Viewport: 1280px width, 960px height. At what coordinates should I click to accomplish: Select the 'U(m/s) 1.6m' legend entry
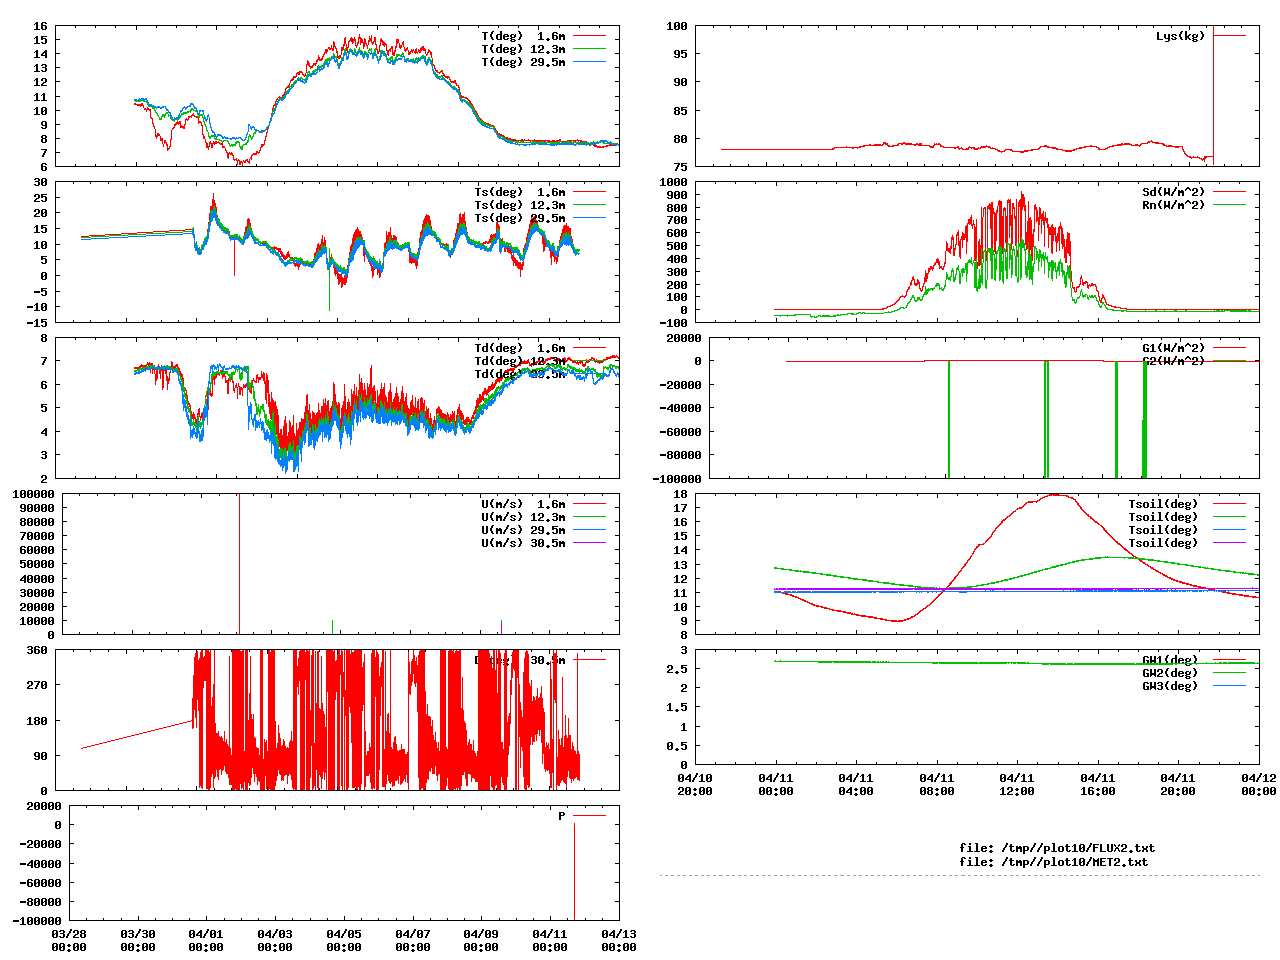pyautogui.click(x=523, y=504)
